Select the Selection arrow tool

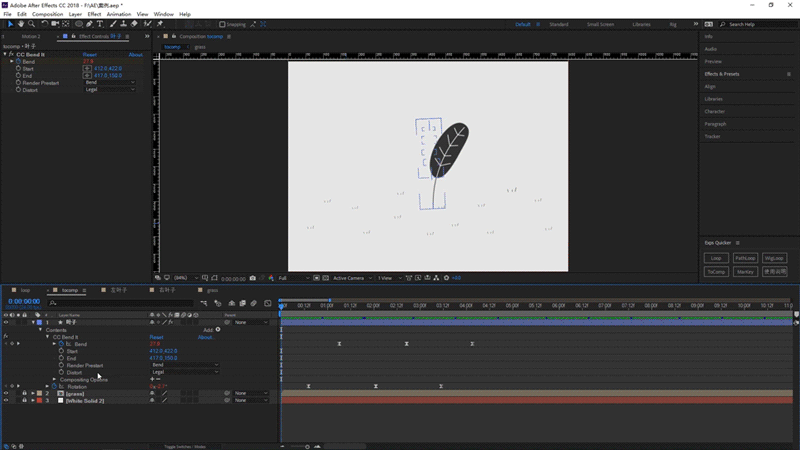(x=10, y=24)
